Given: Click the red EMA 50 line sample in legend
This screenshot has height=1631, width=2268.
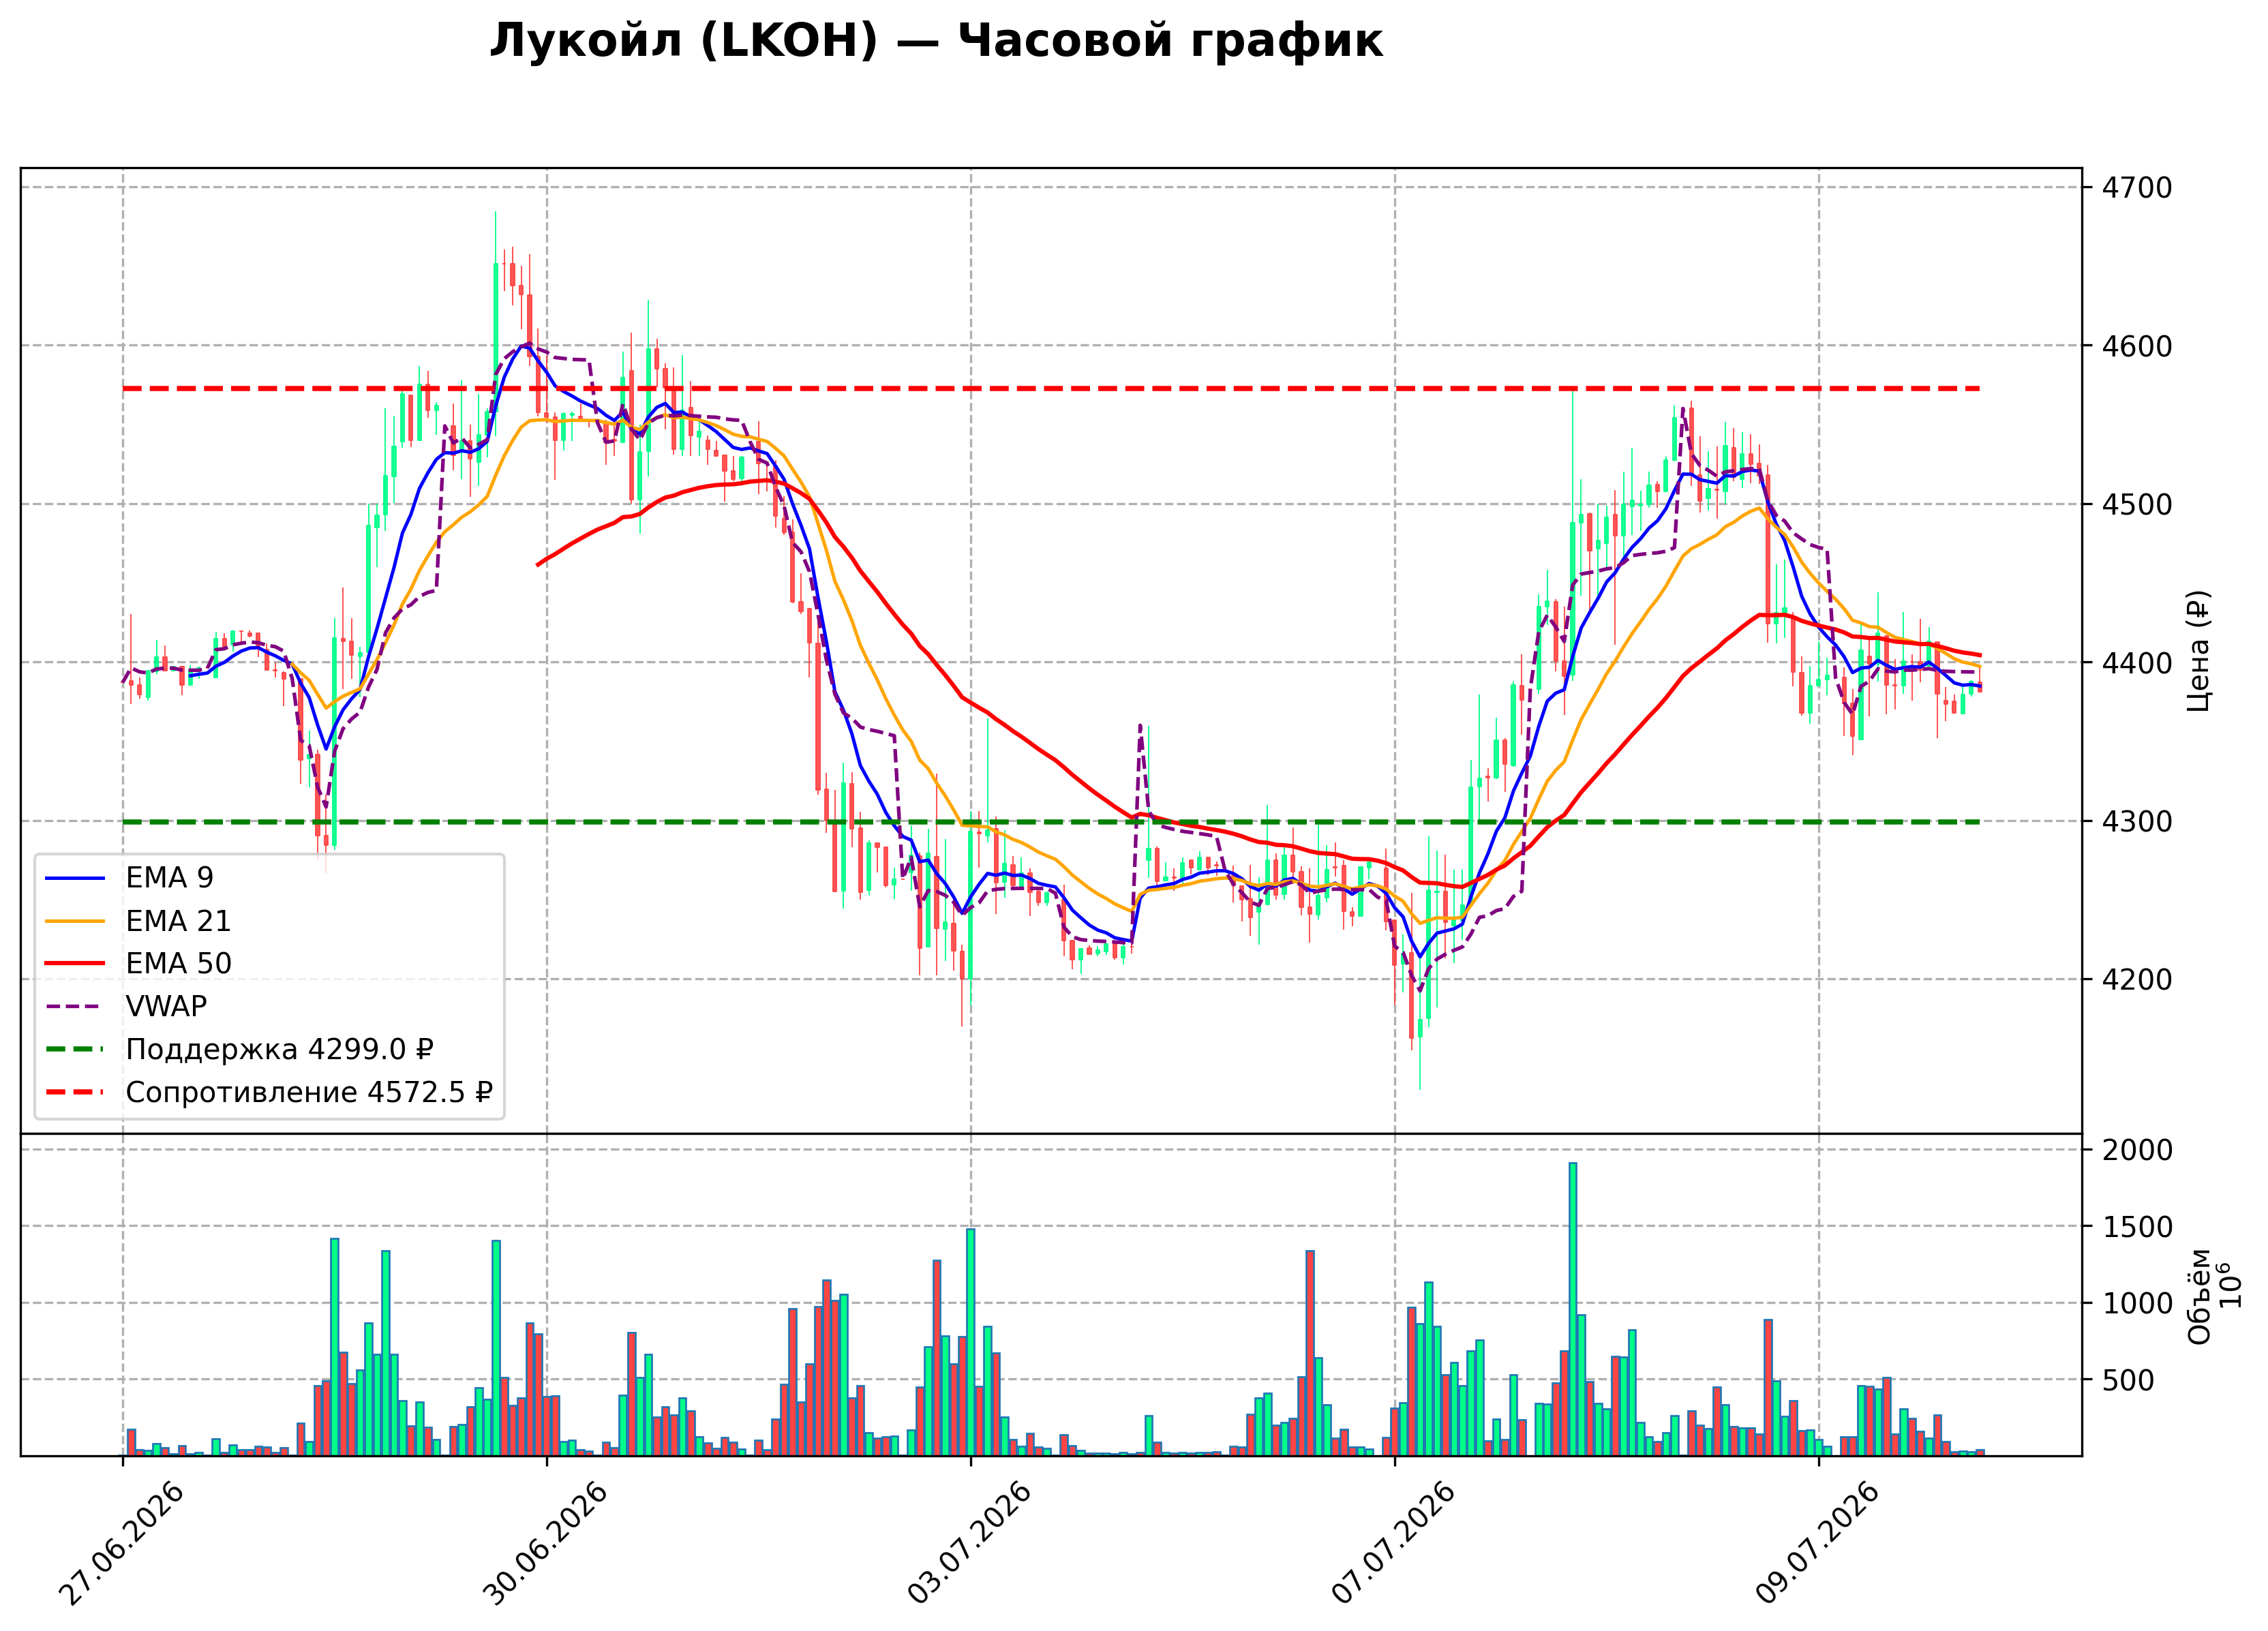Looking at the screenshot, I should point(75,964).
